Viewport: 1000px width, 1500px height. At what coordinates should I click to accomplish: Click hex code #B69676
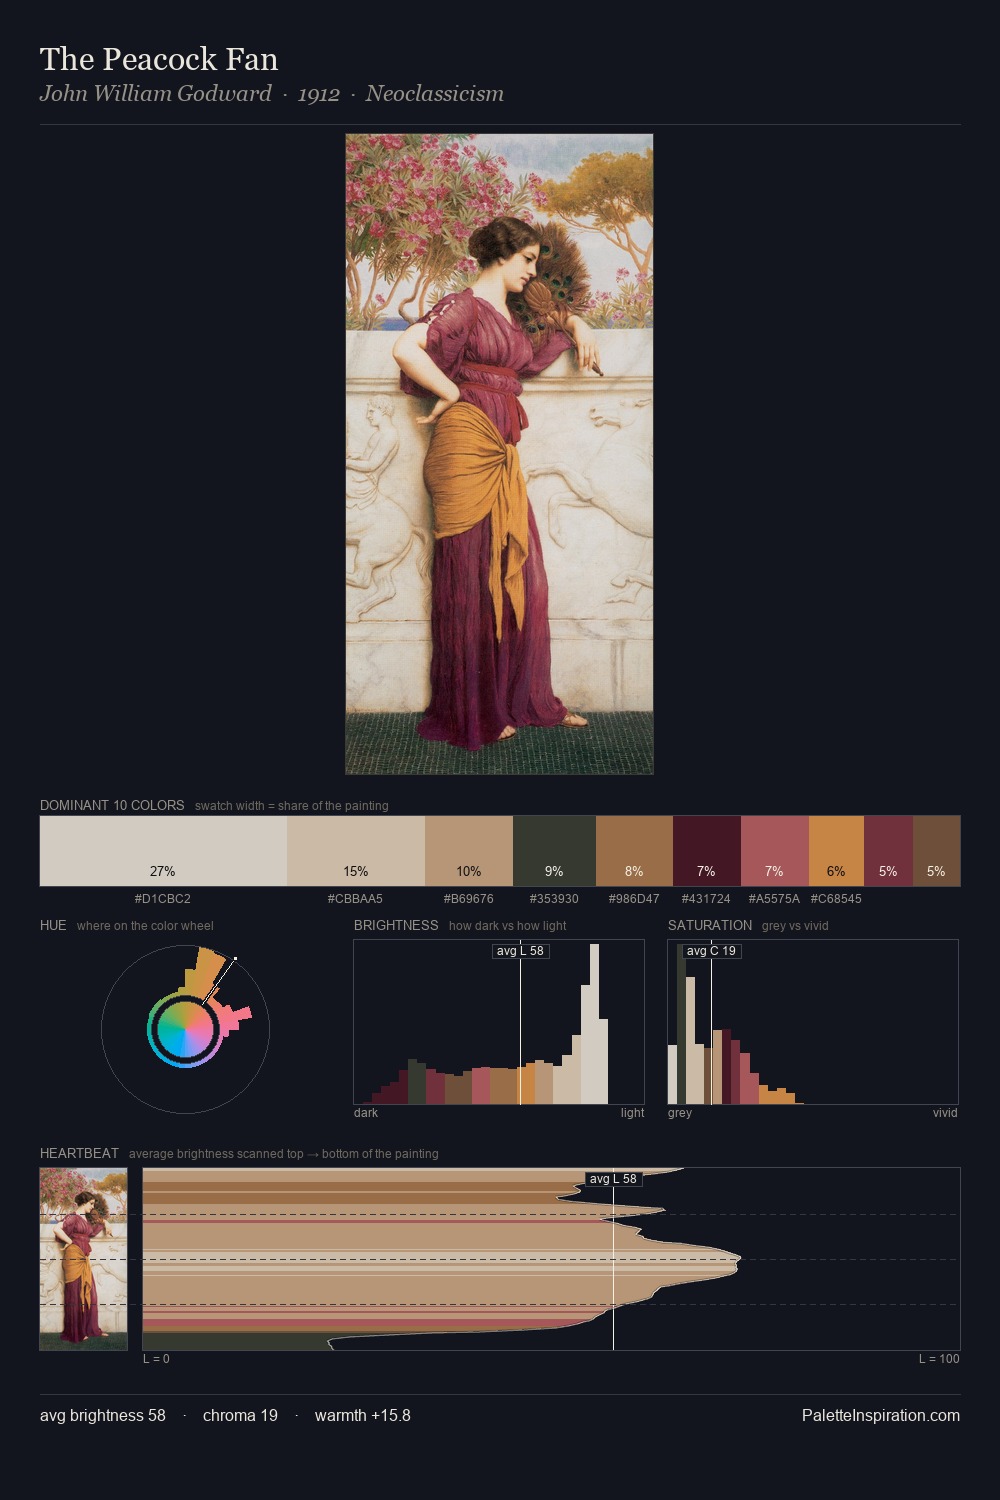468,899
